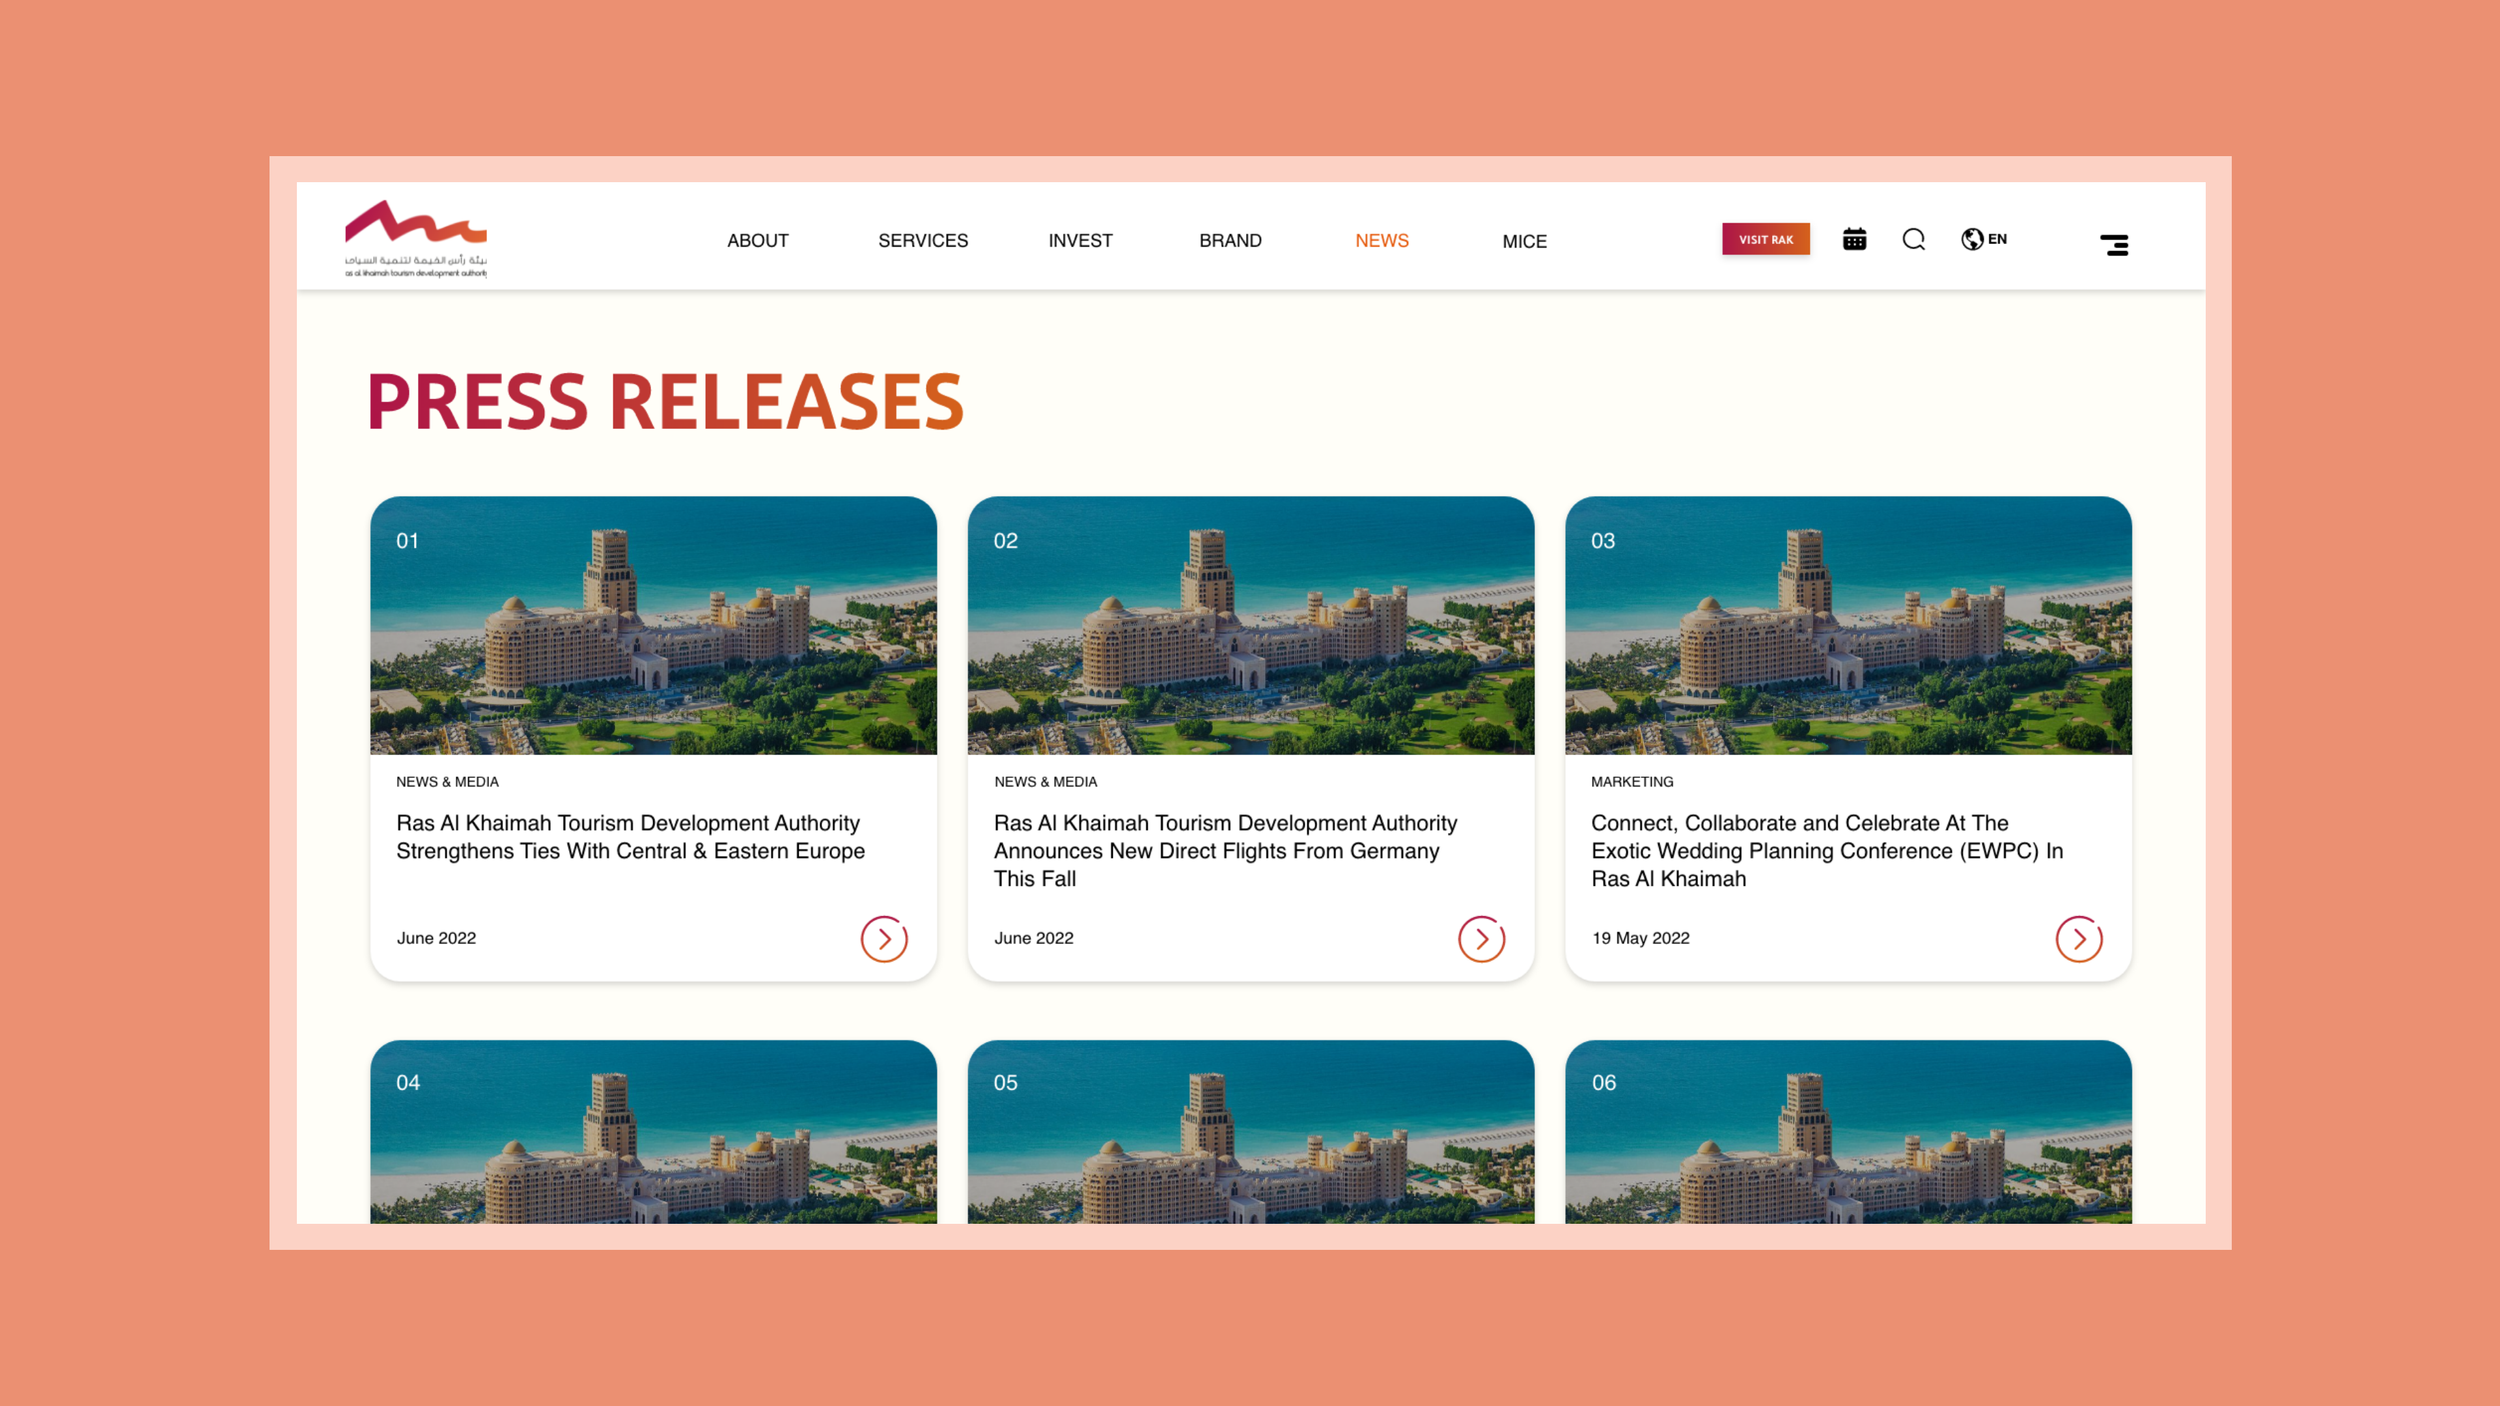Click the search magnifier icon
Viewport: 2500px width, 1406px height.
coord(1913,239)
